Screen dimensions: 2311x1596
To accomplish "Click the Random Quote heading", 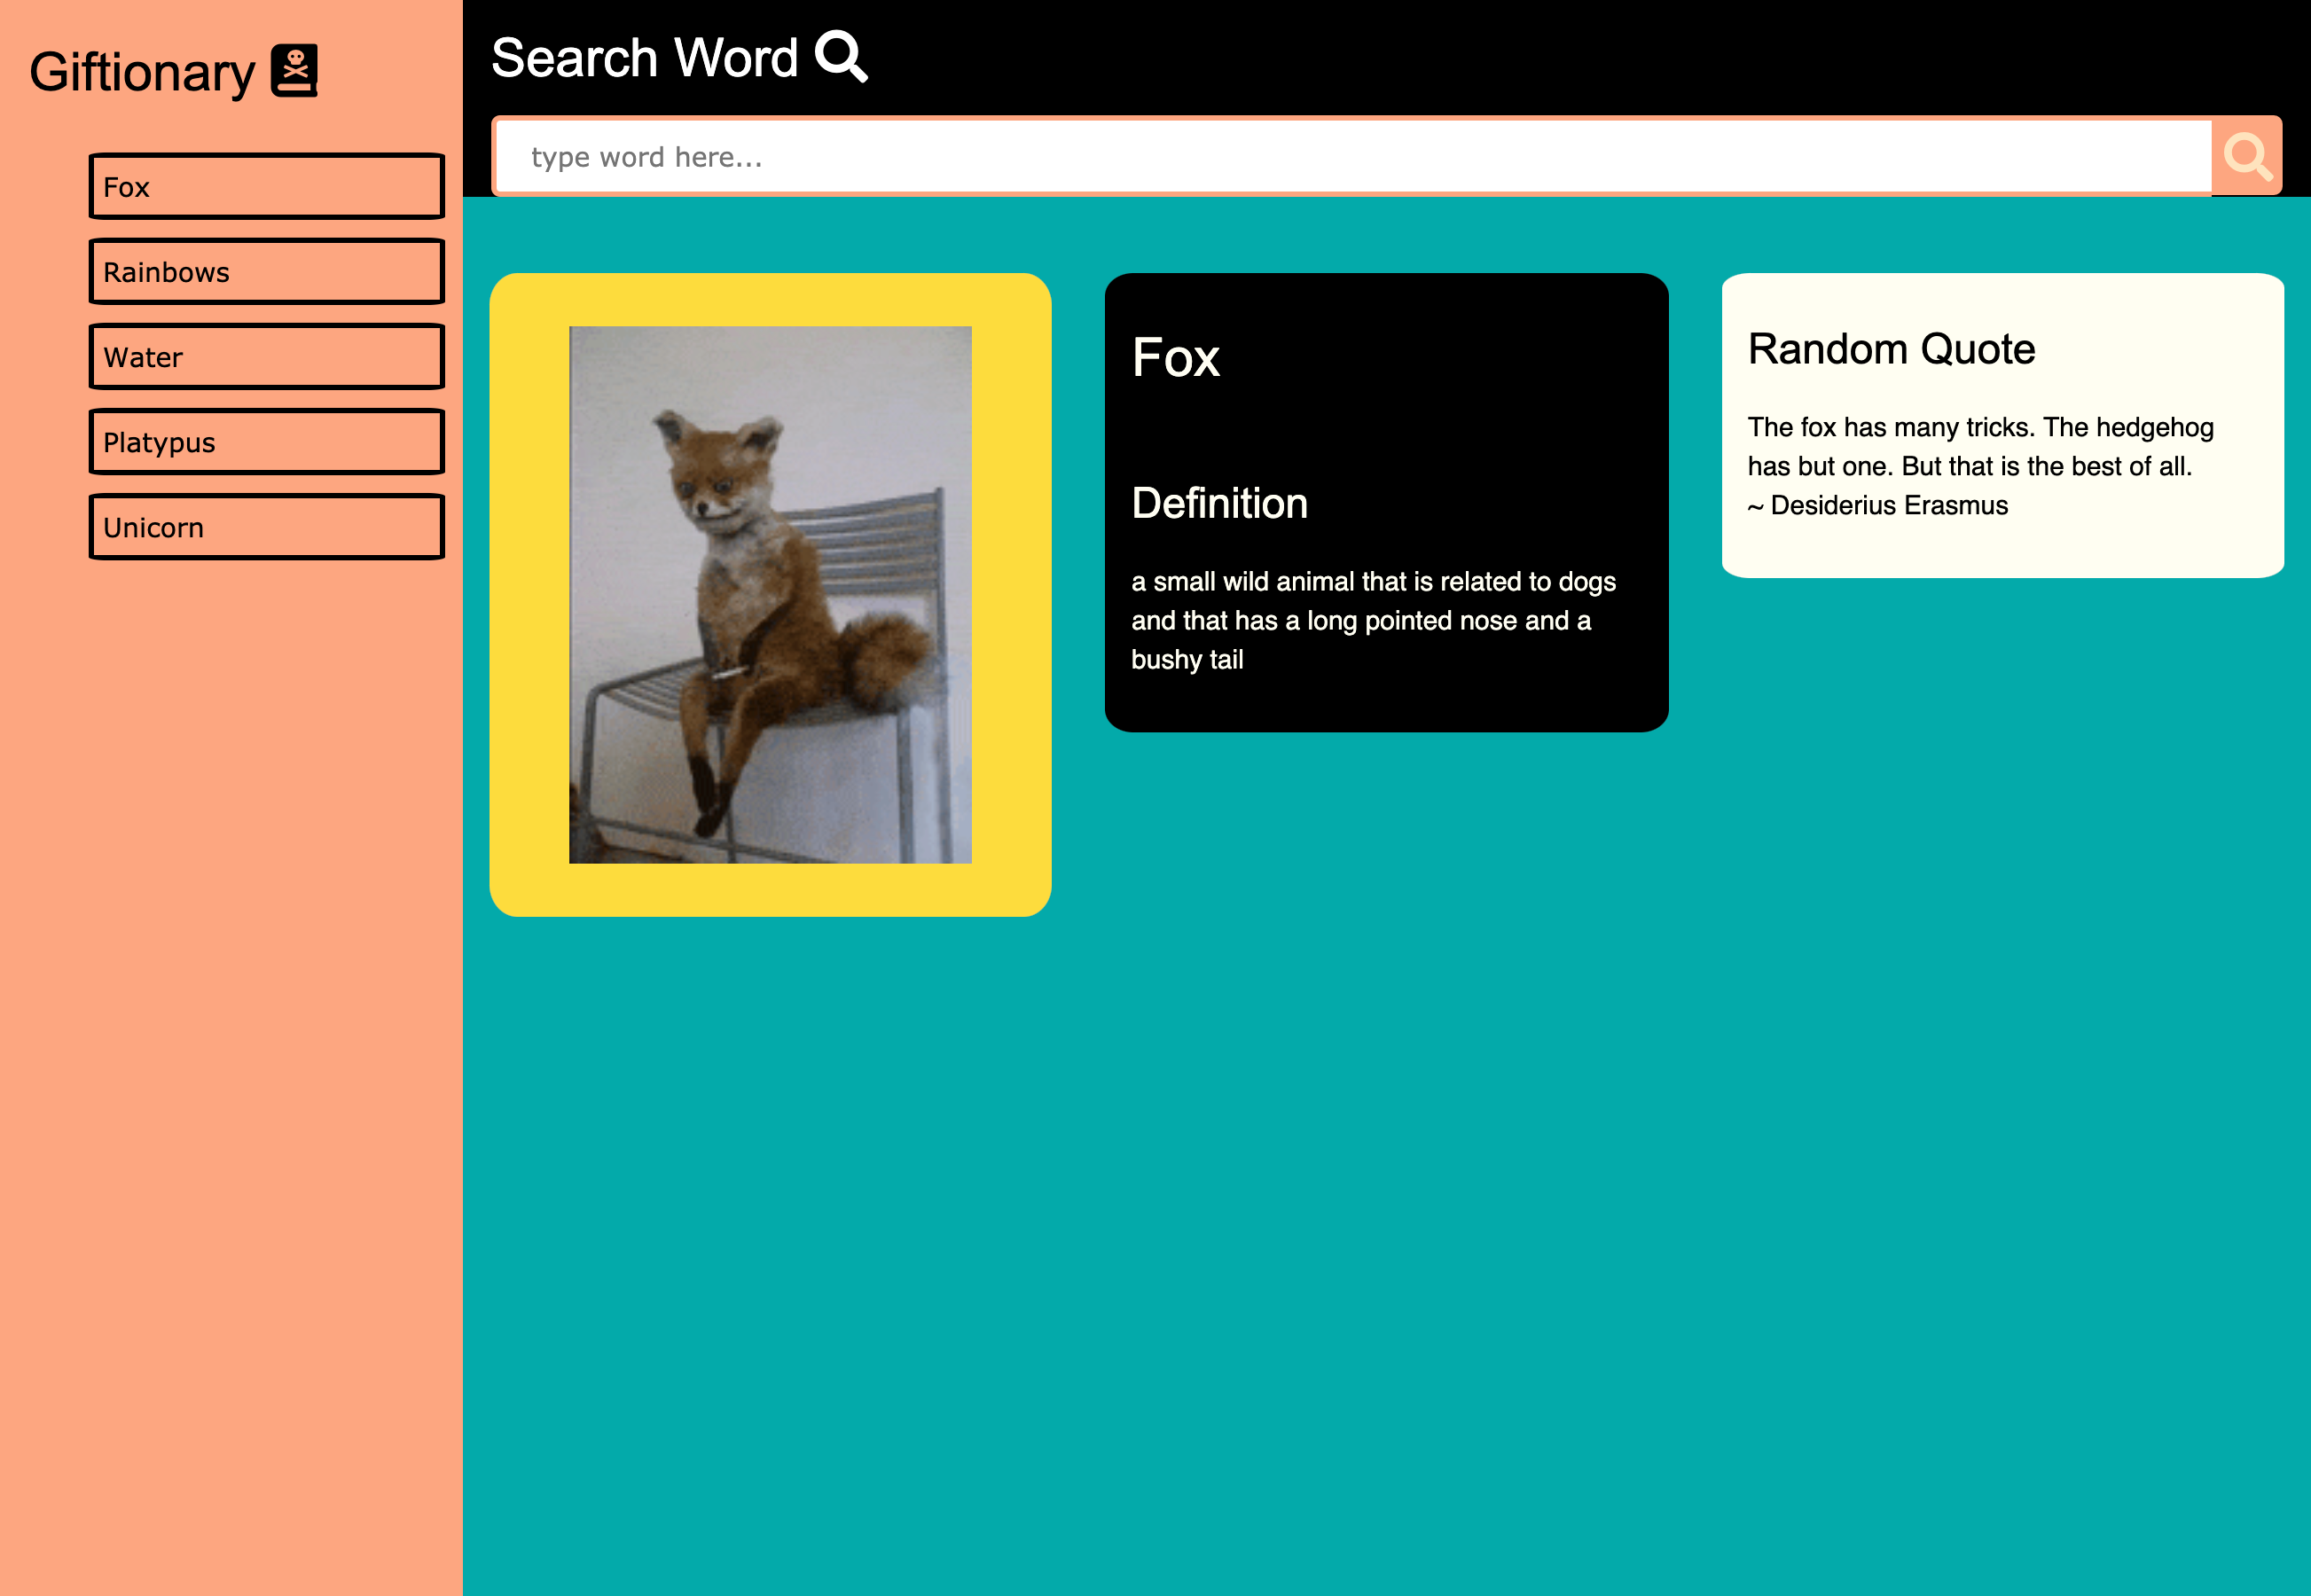I will pyautogui.click(x=1891, y=349).
